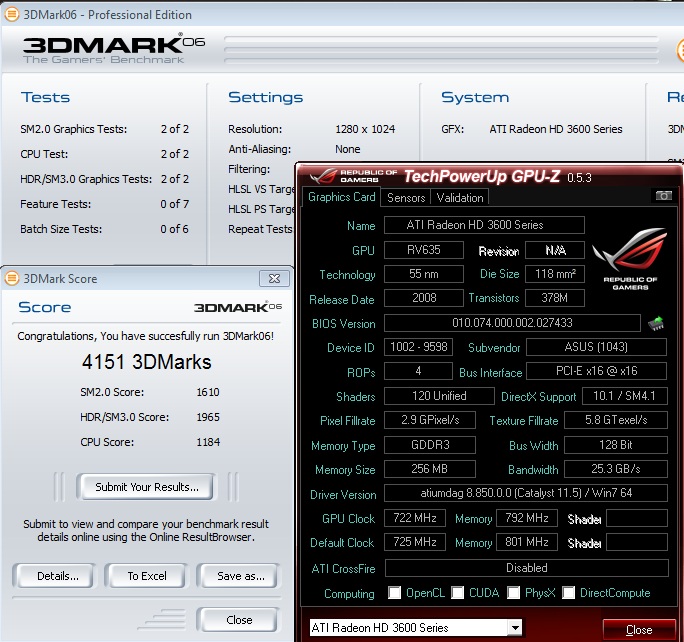This screenshot has height=642, width=684.
Task: Click the Bus Width 128 Bit field
Action: 616,444
